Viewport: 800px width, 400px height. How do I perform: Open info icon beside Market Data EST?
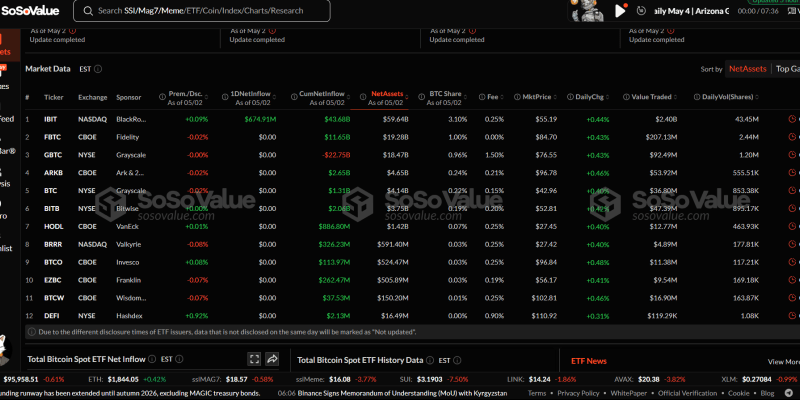pos(98,69)
